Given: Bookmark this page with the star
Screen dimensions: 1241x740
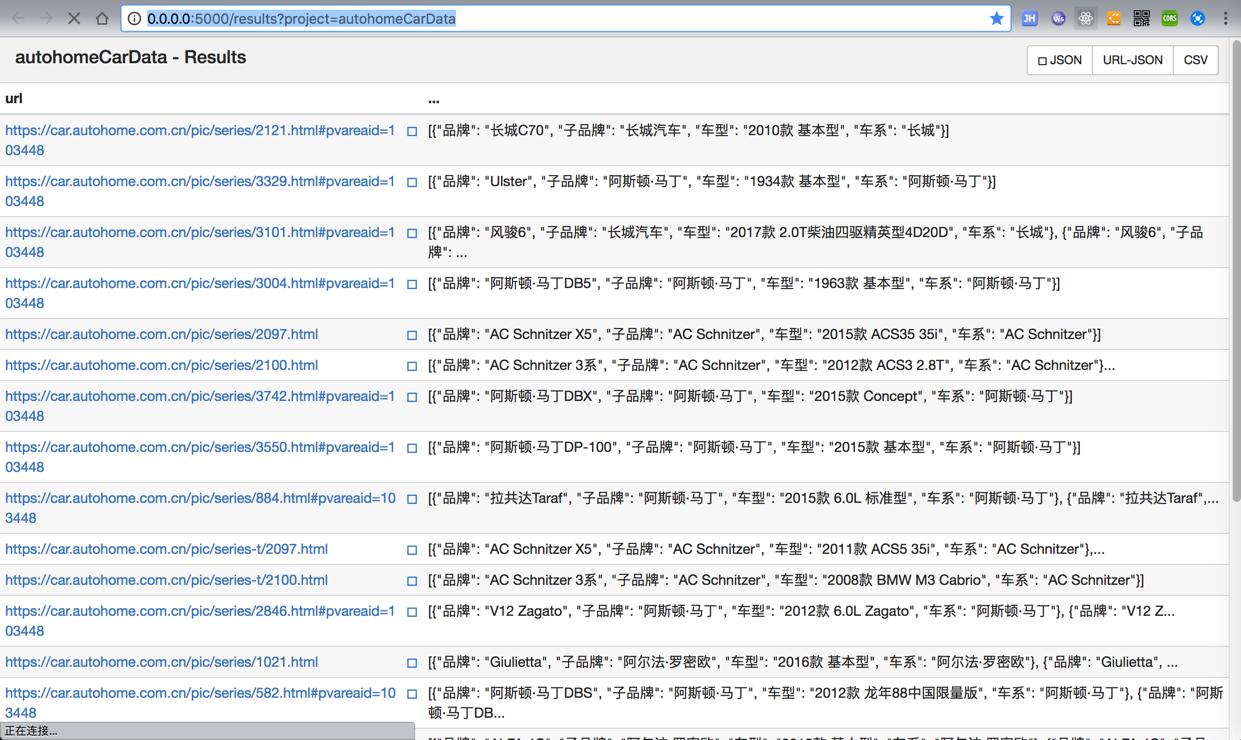Looking at the screenshot, I should click(996, 18).
